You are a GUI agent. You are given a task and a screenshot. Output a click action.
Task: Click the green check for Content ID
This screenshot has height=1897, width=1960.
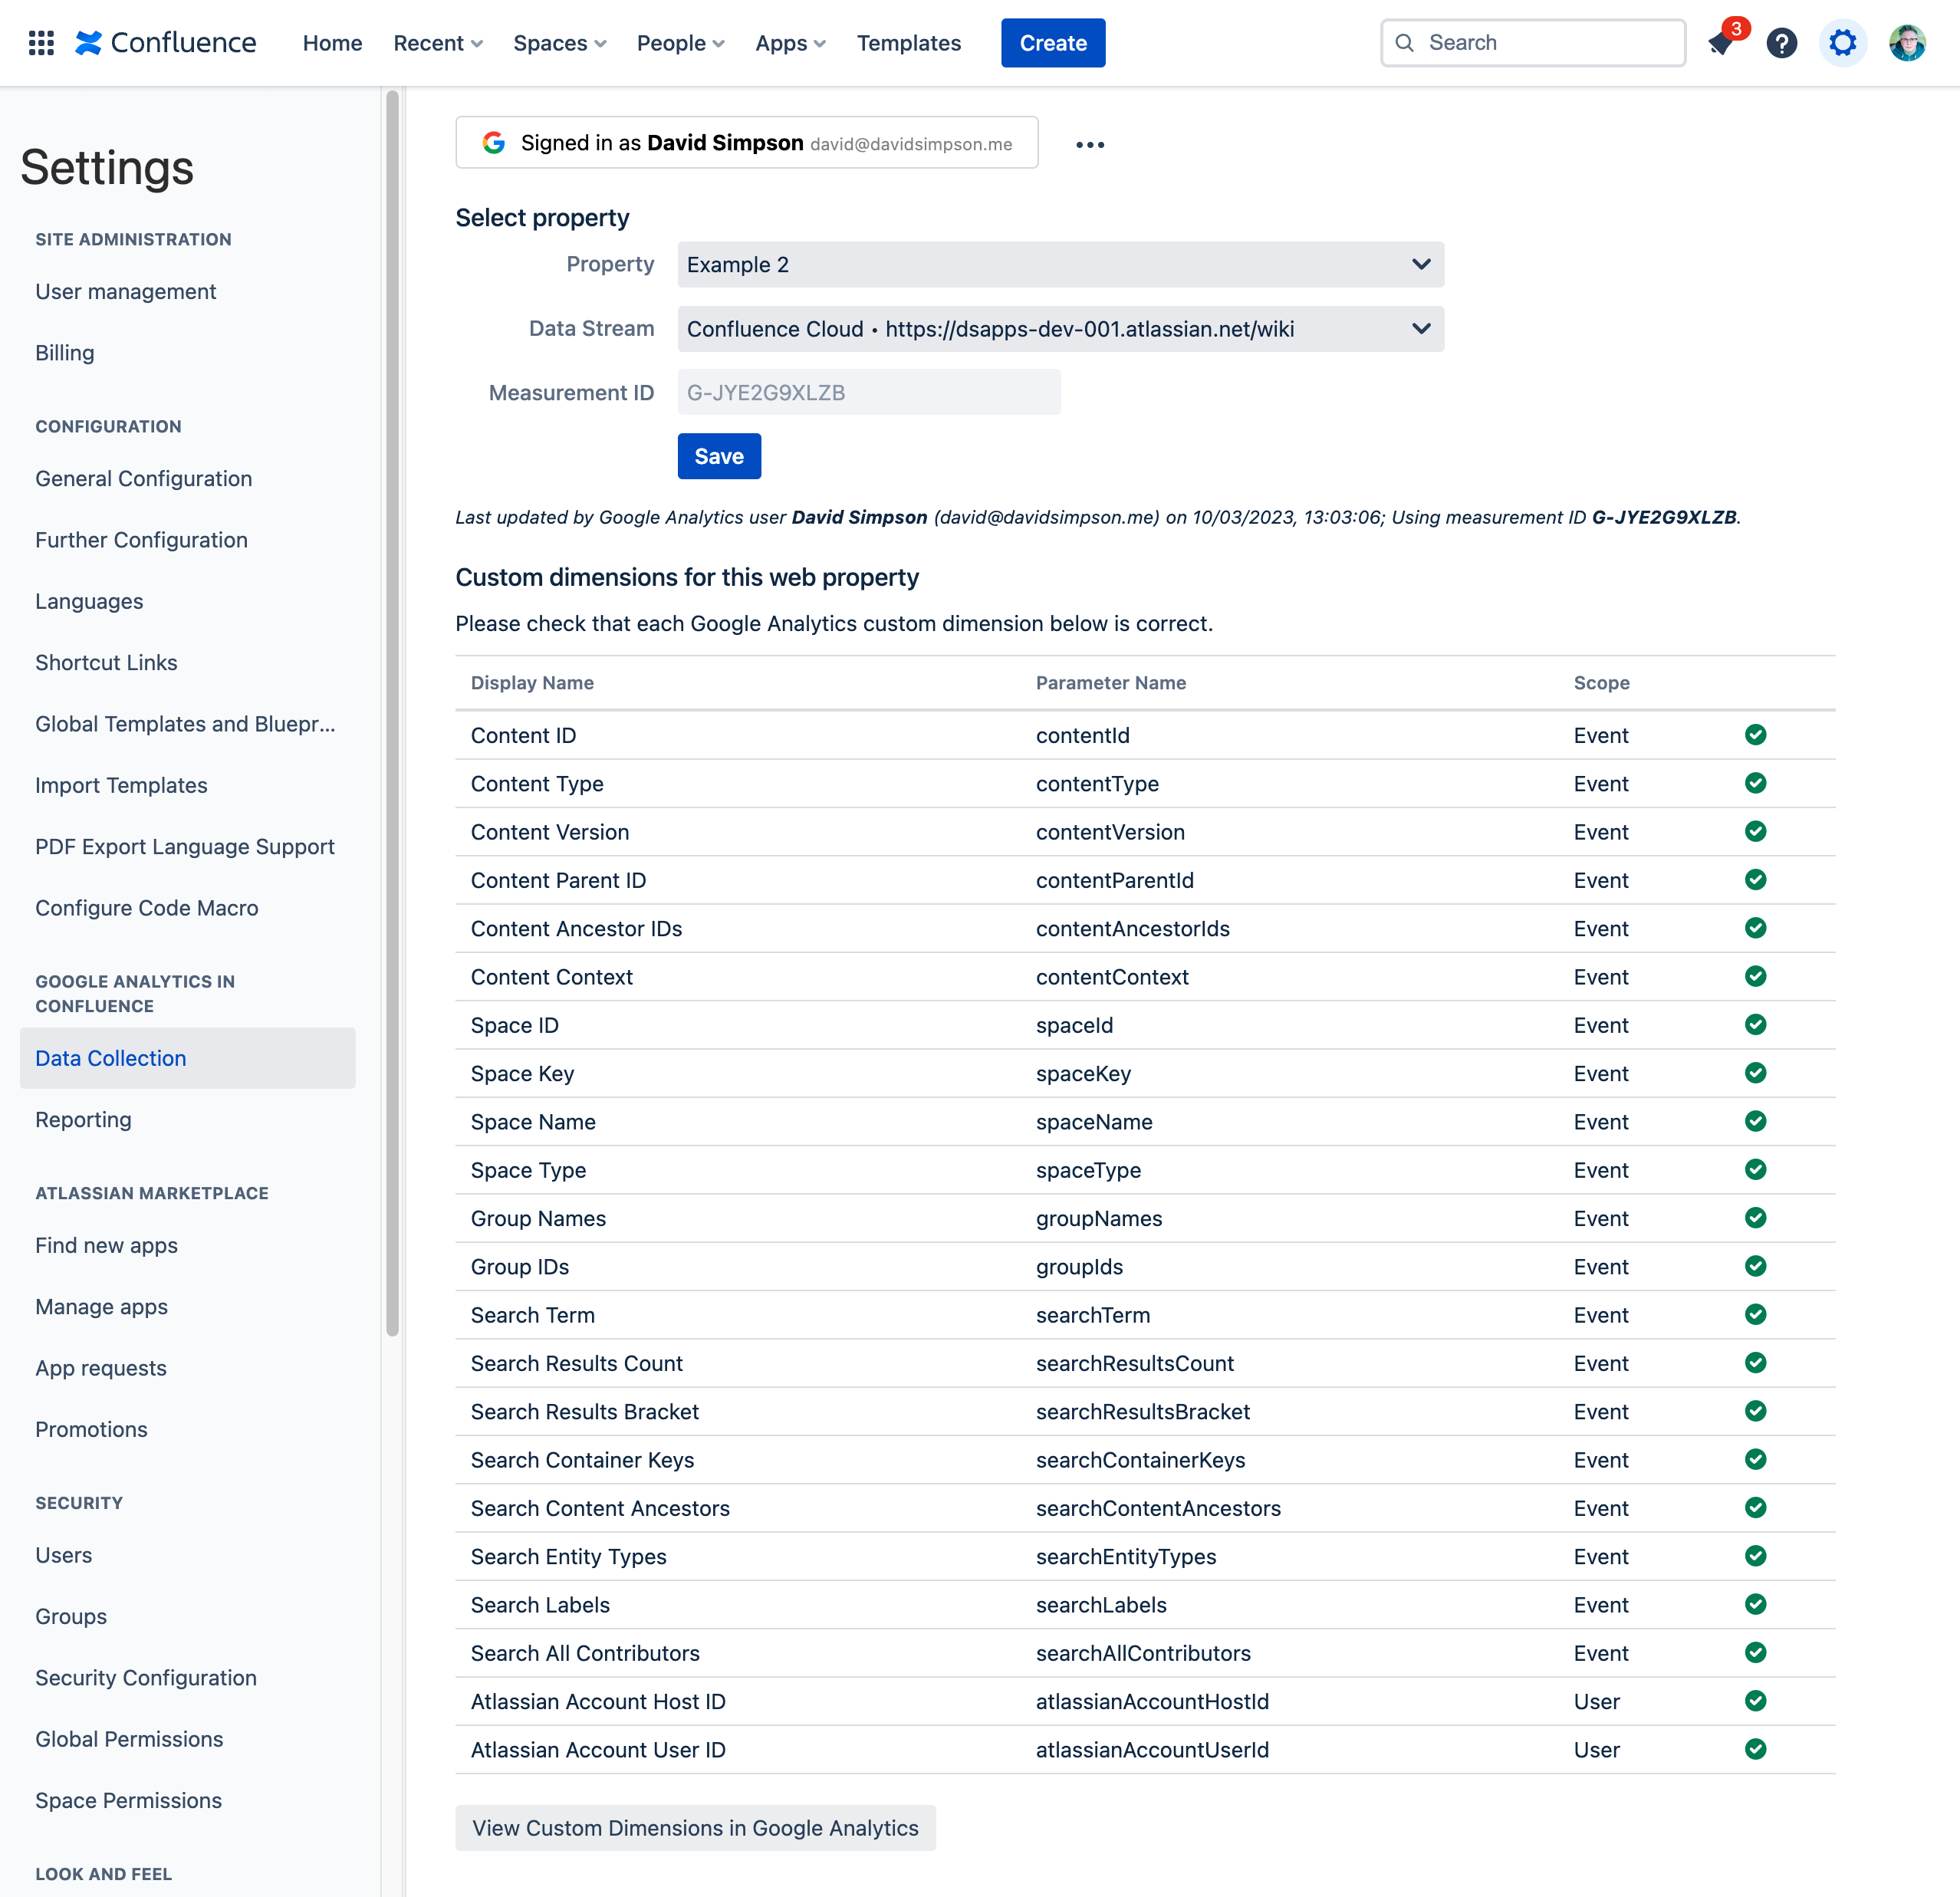(x=1755, y=735)
